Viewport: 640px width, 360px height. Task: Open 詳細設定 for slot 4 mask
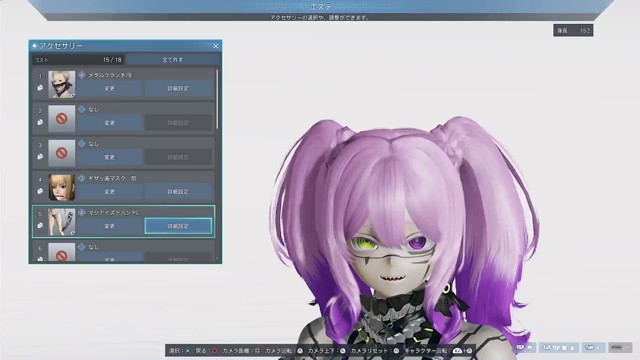(178, 191)
